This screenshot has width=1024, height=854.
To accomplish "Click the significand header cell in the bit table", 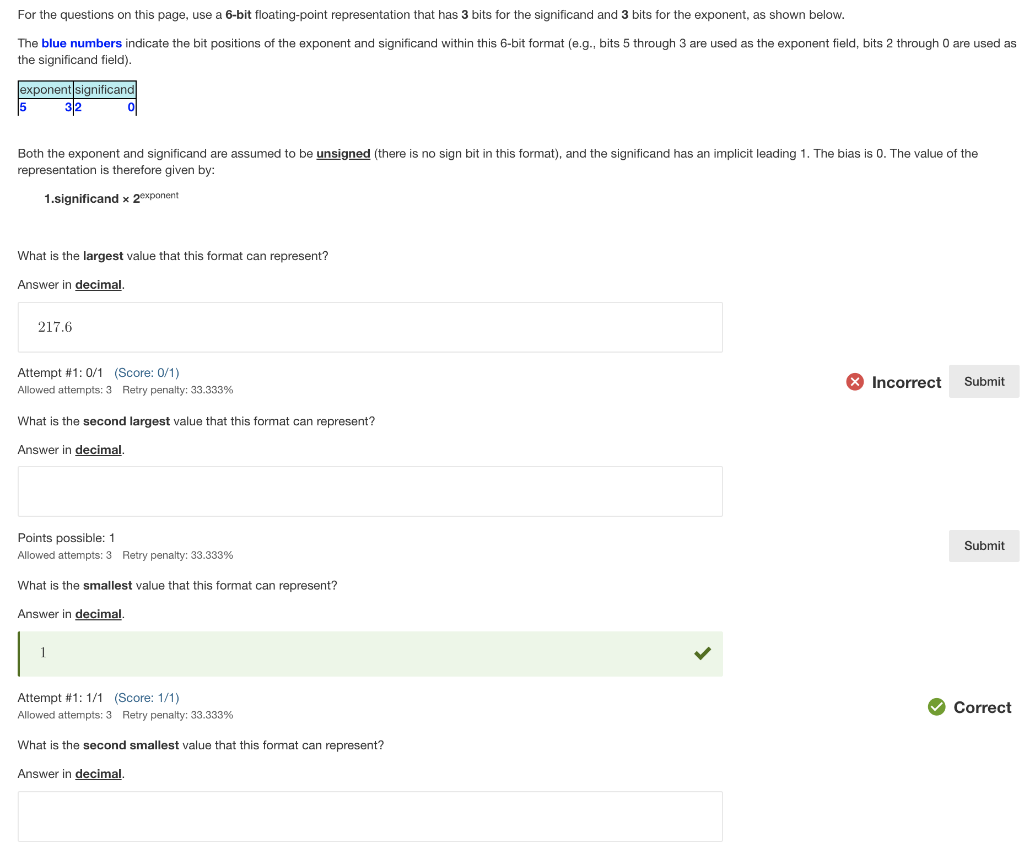I will click(105, 89).
